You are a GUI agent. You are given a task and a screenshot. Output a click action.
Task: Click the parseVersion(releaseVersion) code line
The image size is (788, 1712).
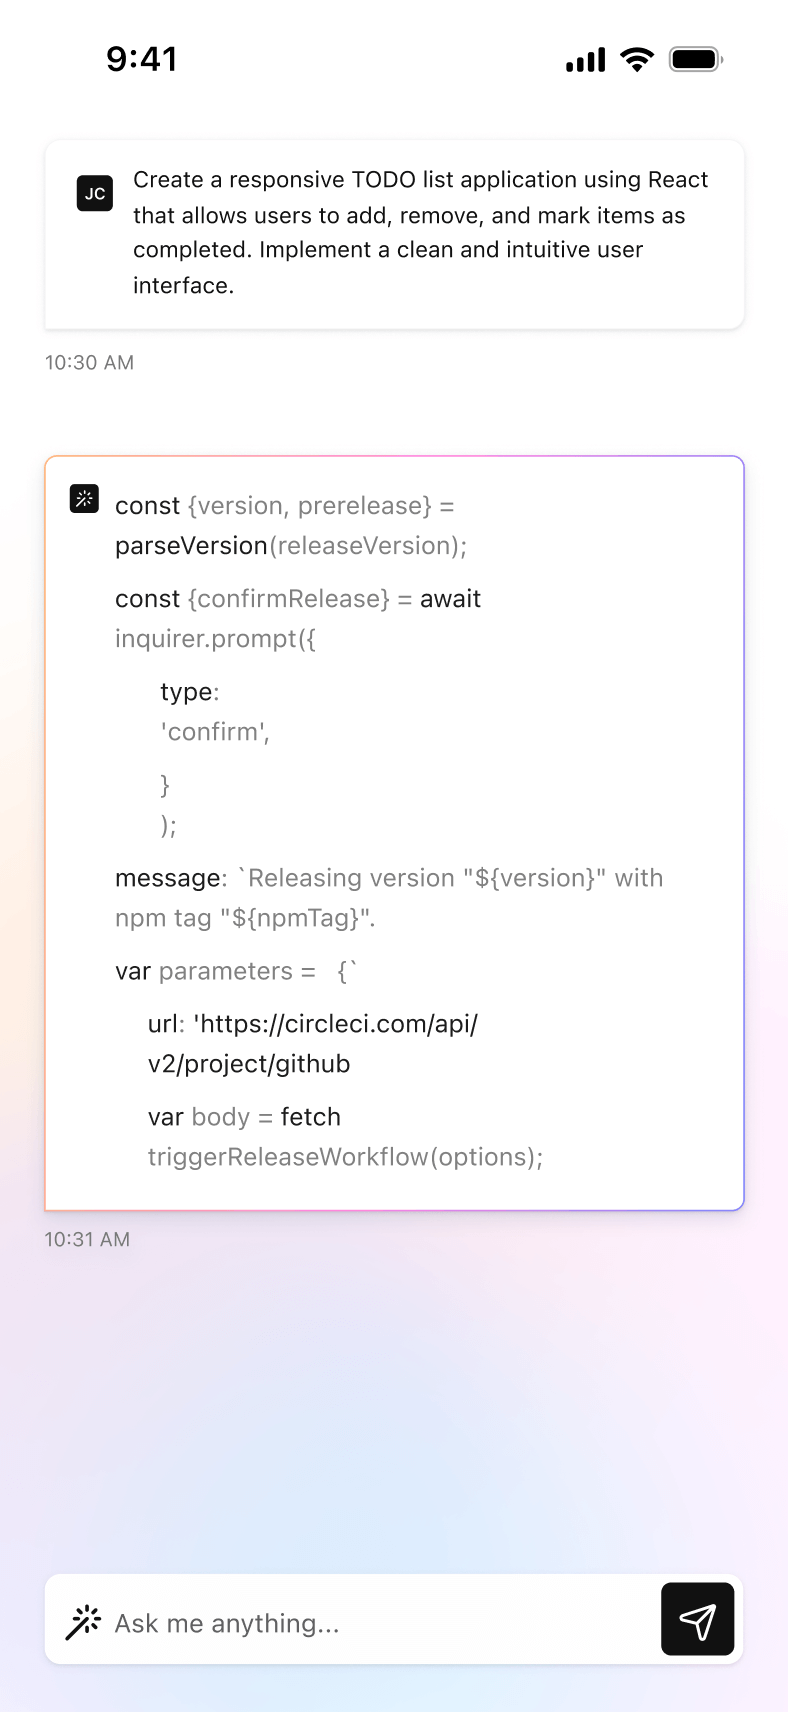pos(291,546)
